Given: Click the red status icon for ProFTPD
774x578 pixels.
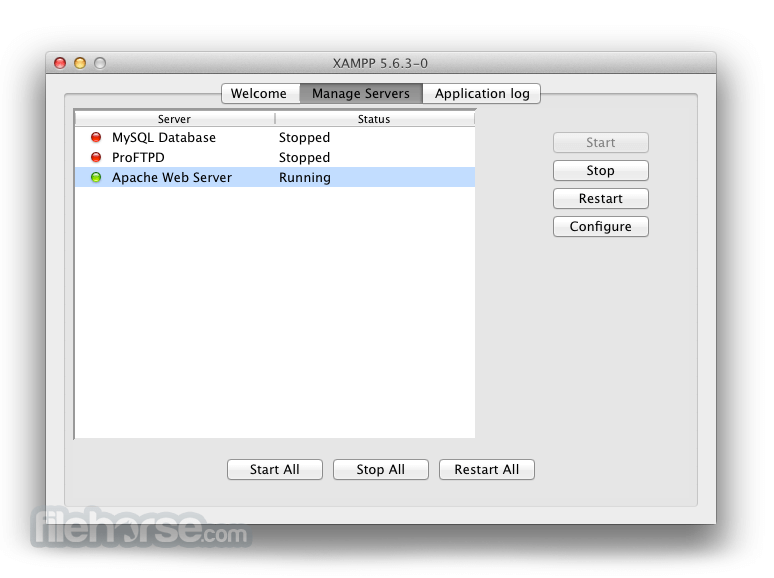Looking at the screenshot, I should tap(96, 157).
